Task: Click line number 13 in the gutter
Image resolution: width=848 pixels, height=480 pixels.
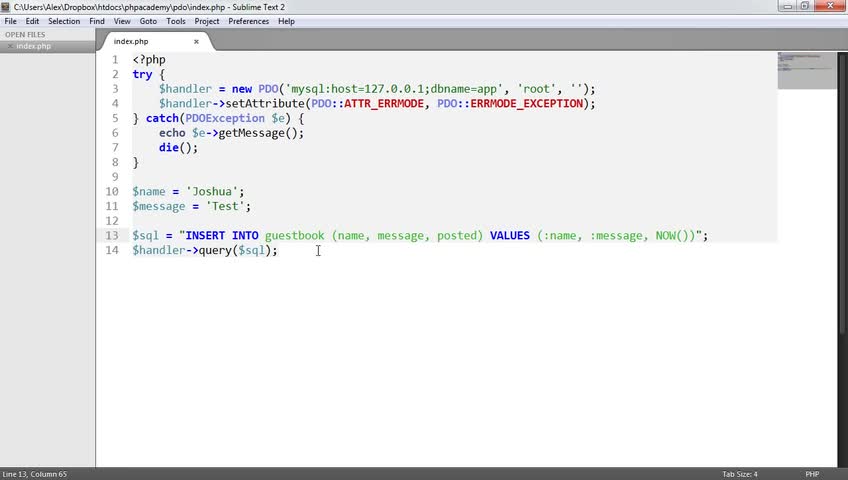Action: tap(111, 236)
